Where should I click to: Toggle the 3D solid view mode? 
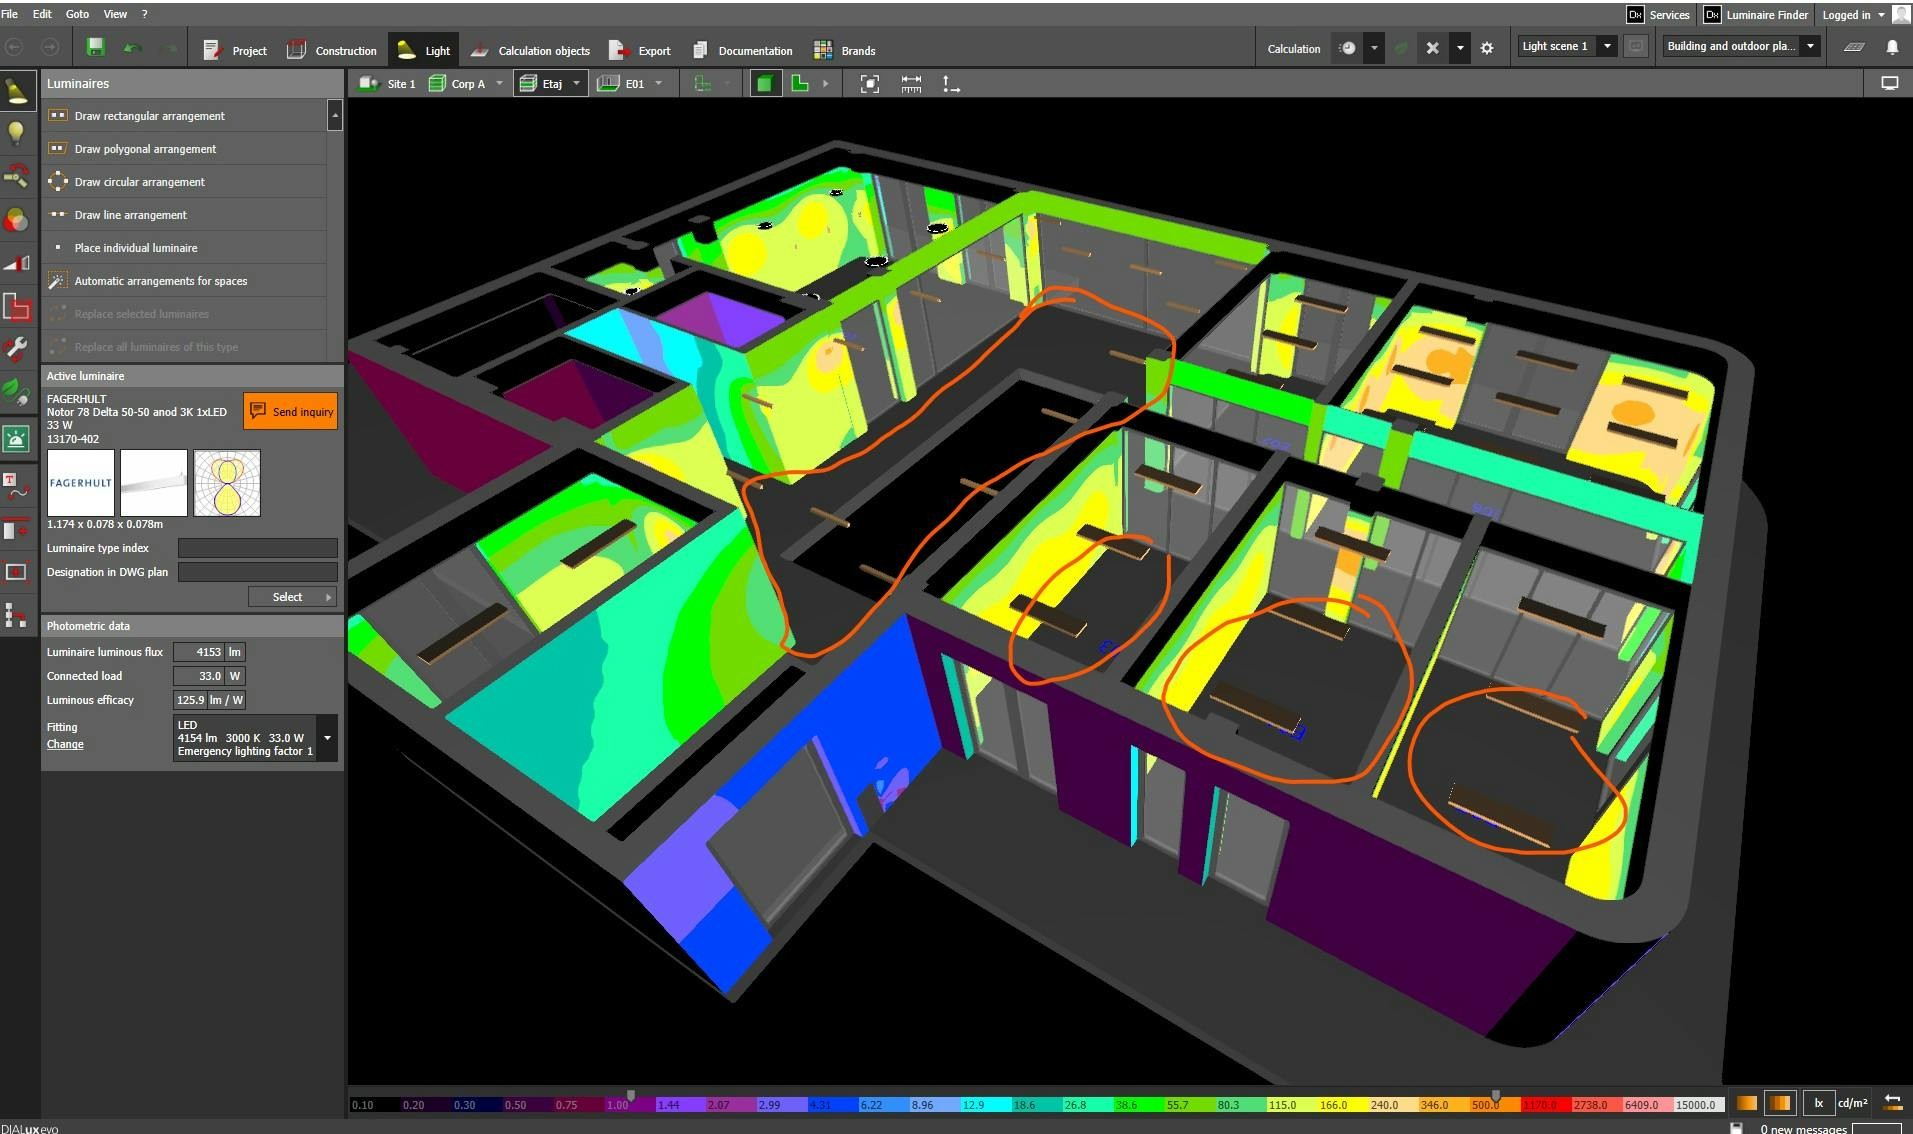pos(765,84)
